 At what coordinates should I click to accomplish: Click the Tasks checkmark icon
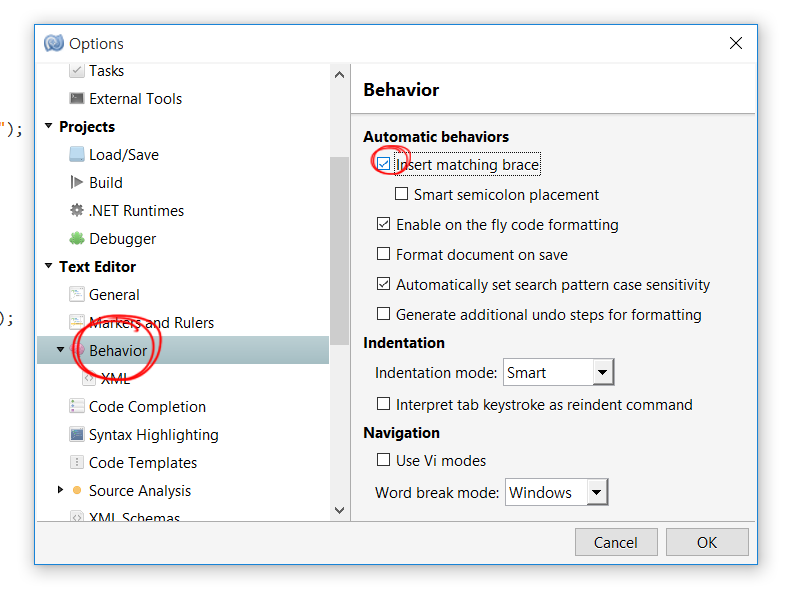tap(77, 70)
